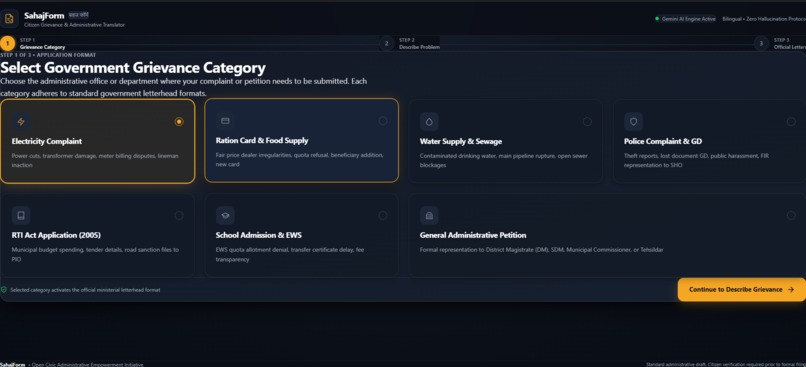The height and width of the screenshot is (367, 806).
Task: Click the power cuts, transformer damage description
Action: coord(95,160)
